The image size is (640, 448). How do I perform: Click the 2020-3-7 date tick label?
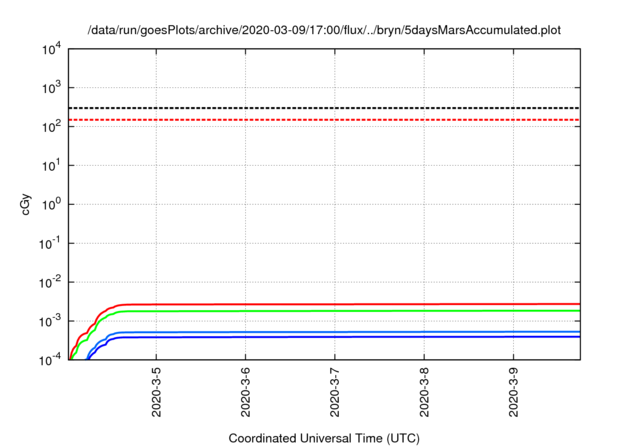335,392
